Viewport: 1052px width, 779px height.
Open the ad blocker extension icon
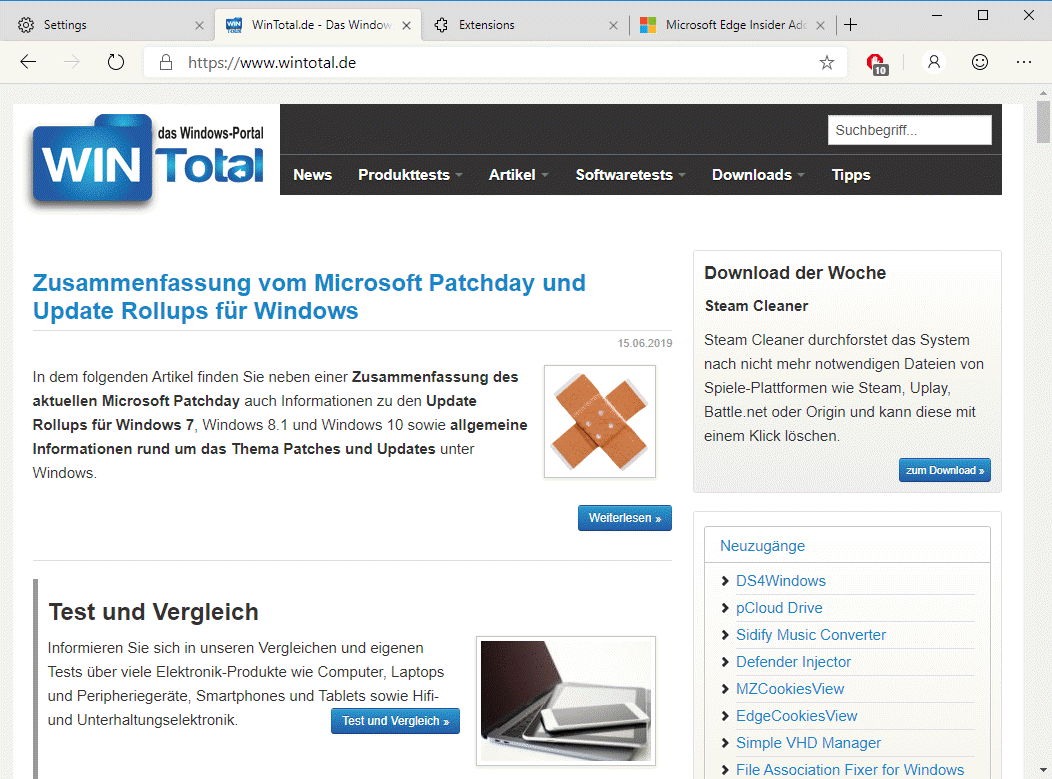(877, 64)
